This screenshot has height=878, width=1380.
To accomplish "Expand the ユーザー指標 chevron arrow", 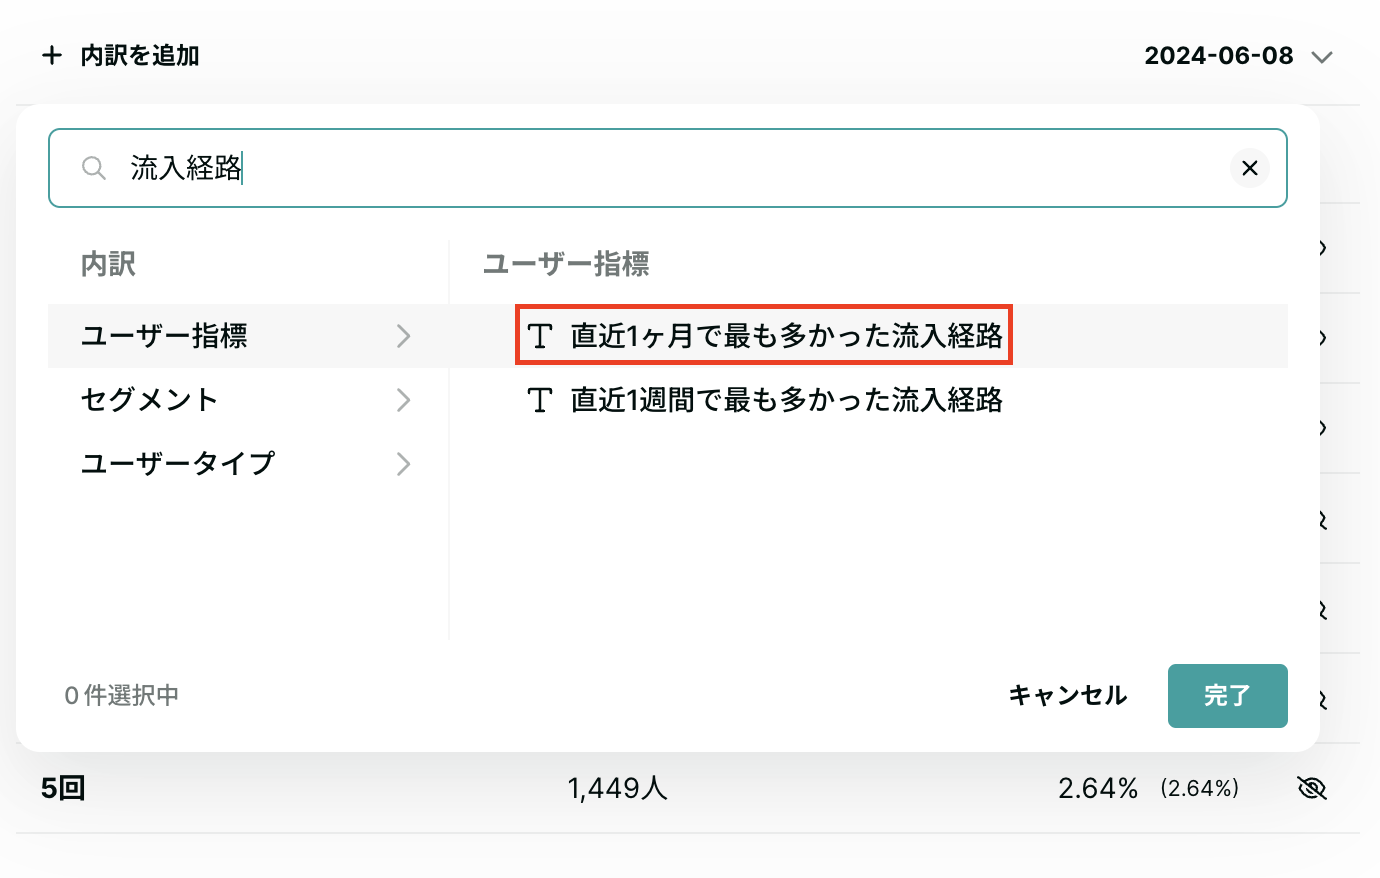I will click(x=403, y=336).
